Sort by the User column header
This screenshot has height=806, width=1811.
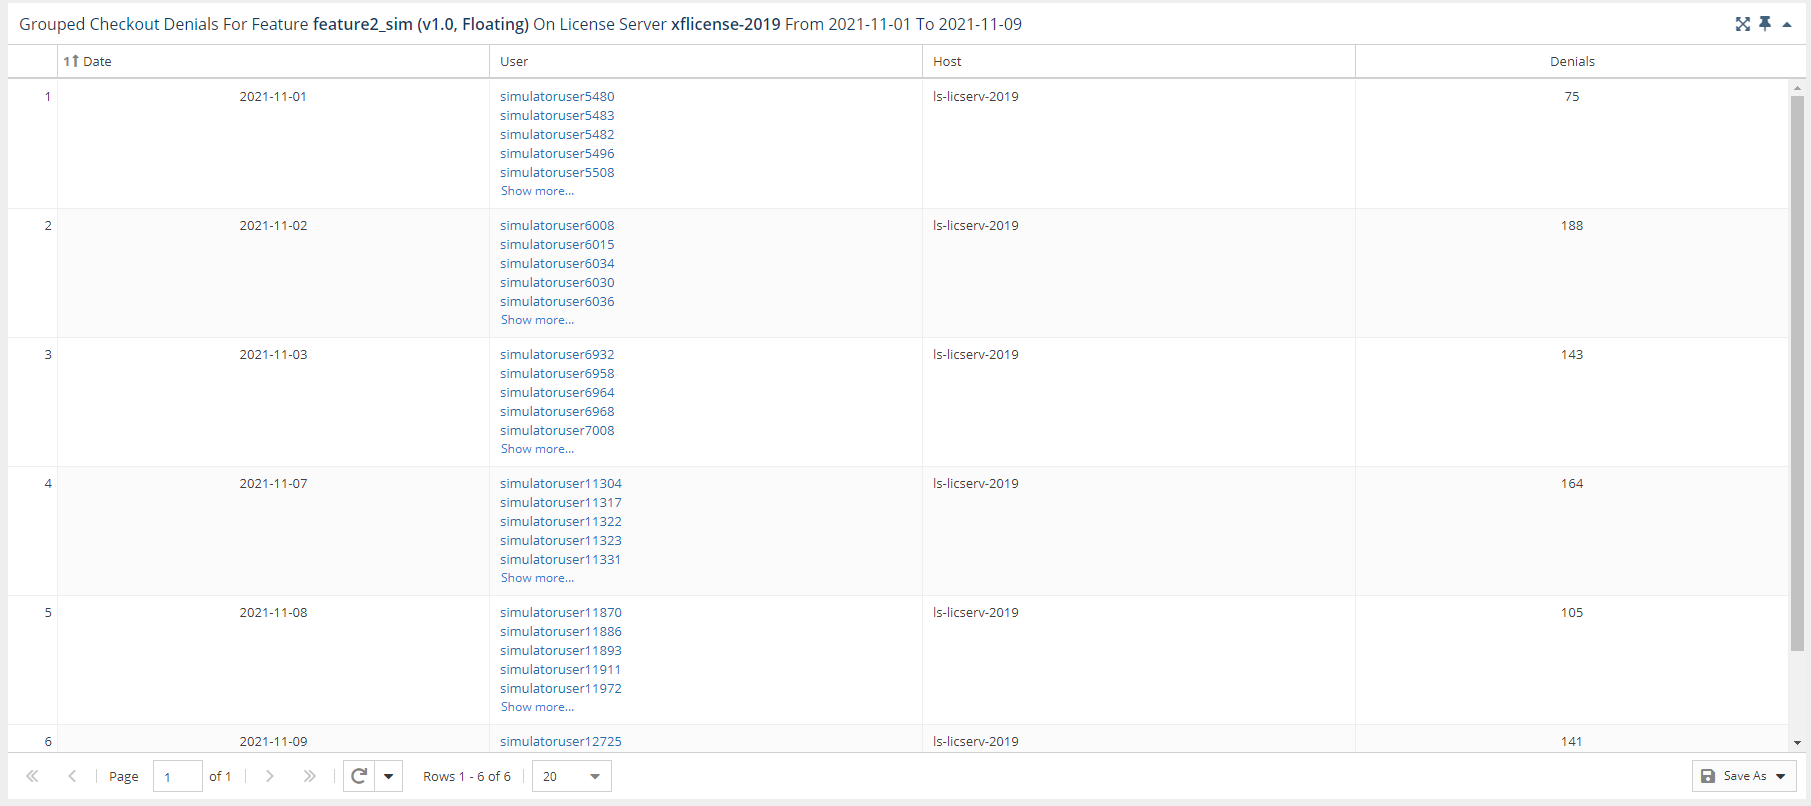click(x=706, y=61)
